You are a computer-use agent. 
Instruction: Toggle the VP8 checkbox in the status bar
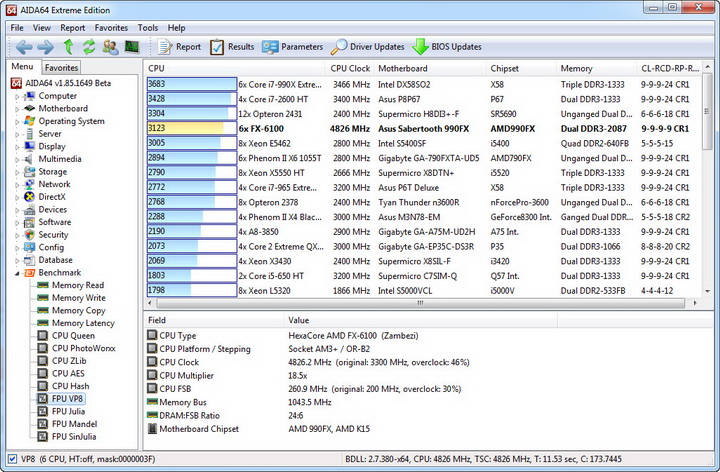(12, 459)
